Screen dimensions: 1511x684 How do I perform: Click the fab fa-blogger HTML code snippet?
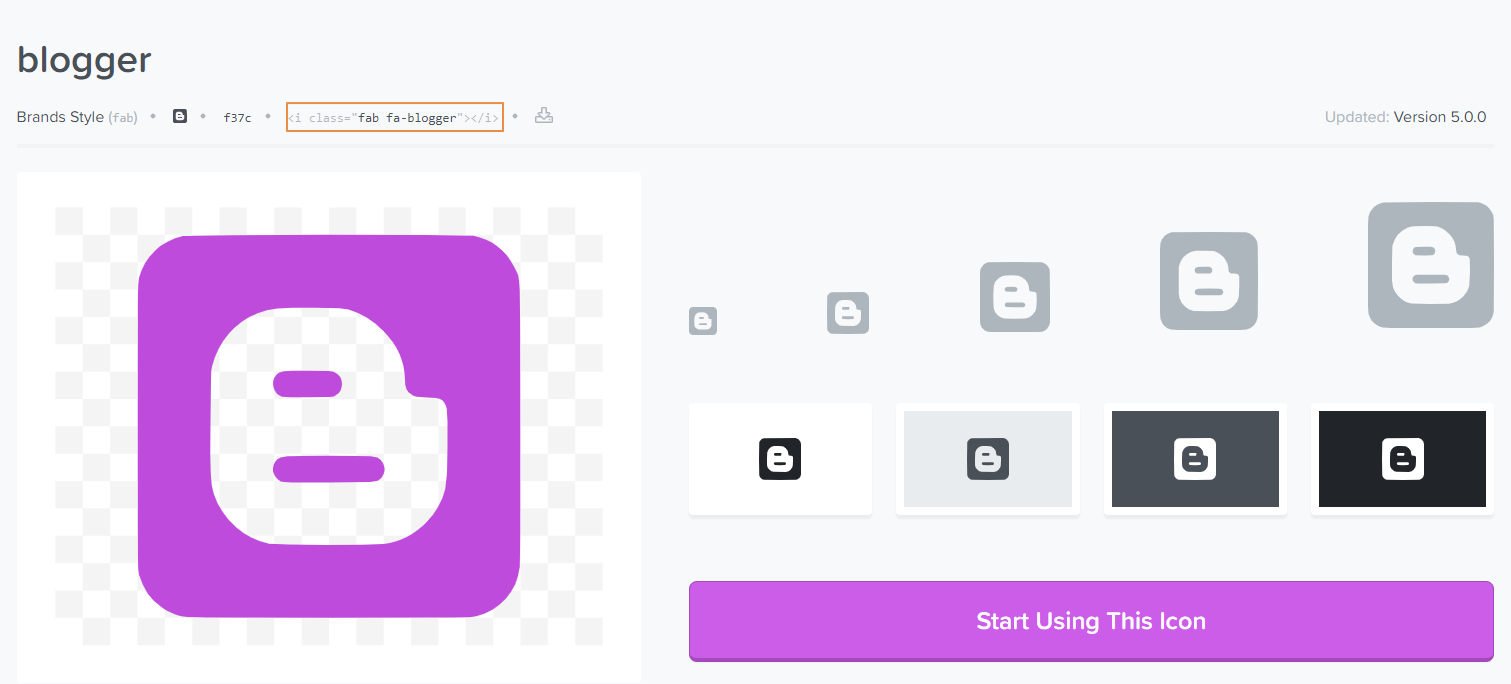coord(394,117)
